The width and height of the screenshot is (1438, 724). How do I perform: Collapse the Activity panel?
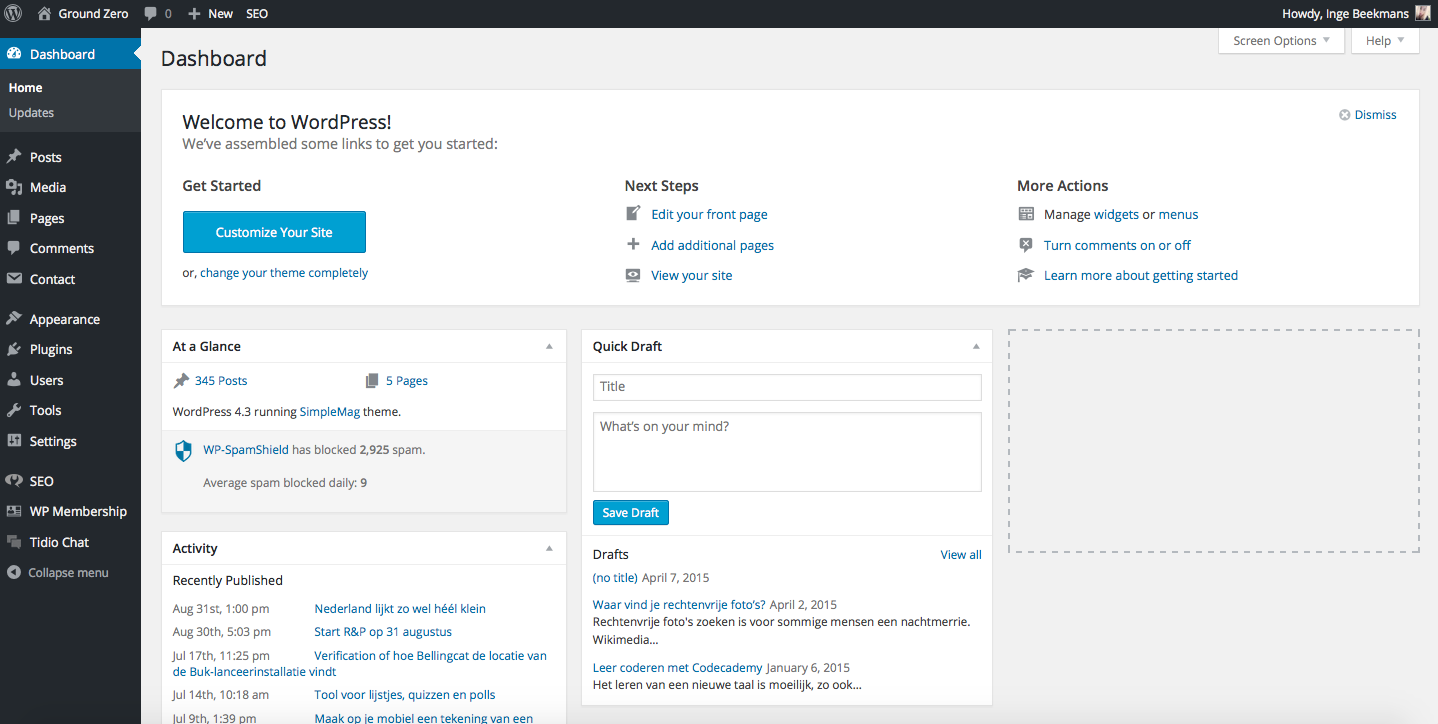pyautogui.click(x=548, y=548)
